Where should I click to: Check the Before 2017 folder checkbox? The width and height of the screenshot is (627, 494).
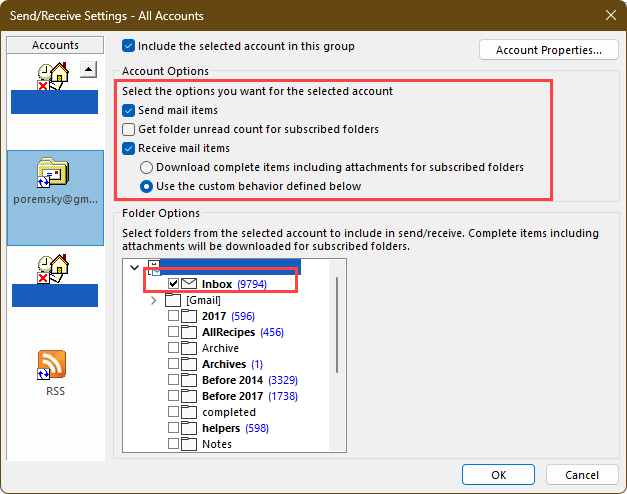(x=173, y=396)
